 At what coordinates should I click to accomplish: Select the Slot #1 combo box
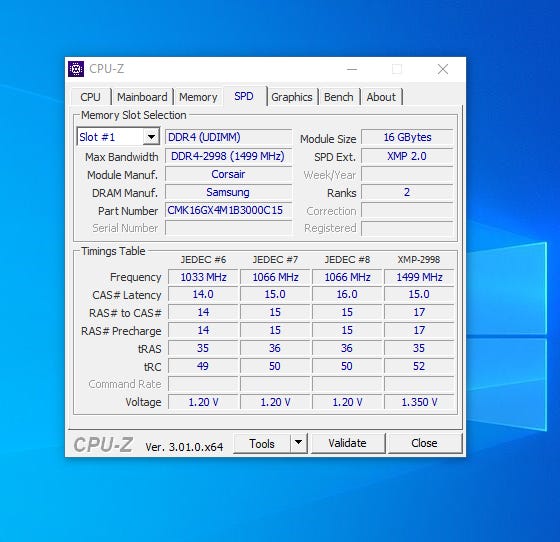tap(118, 137)
